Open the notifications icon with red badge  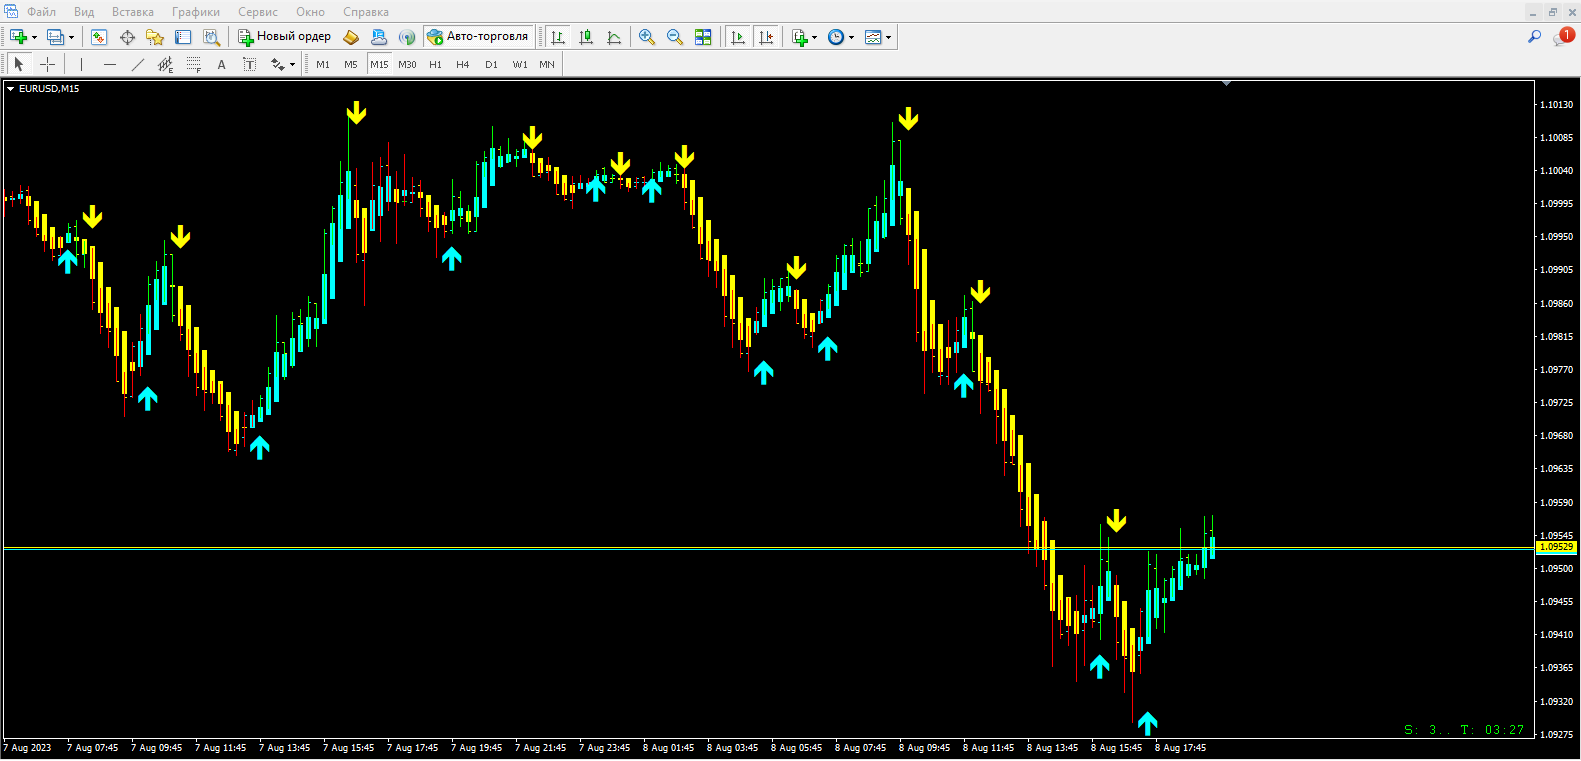click(x=1563, y=37)
